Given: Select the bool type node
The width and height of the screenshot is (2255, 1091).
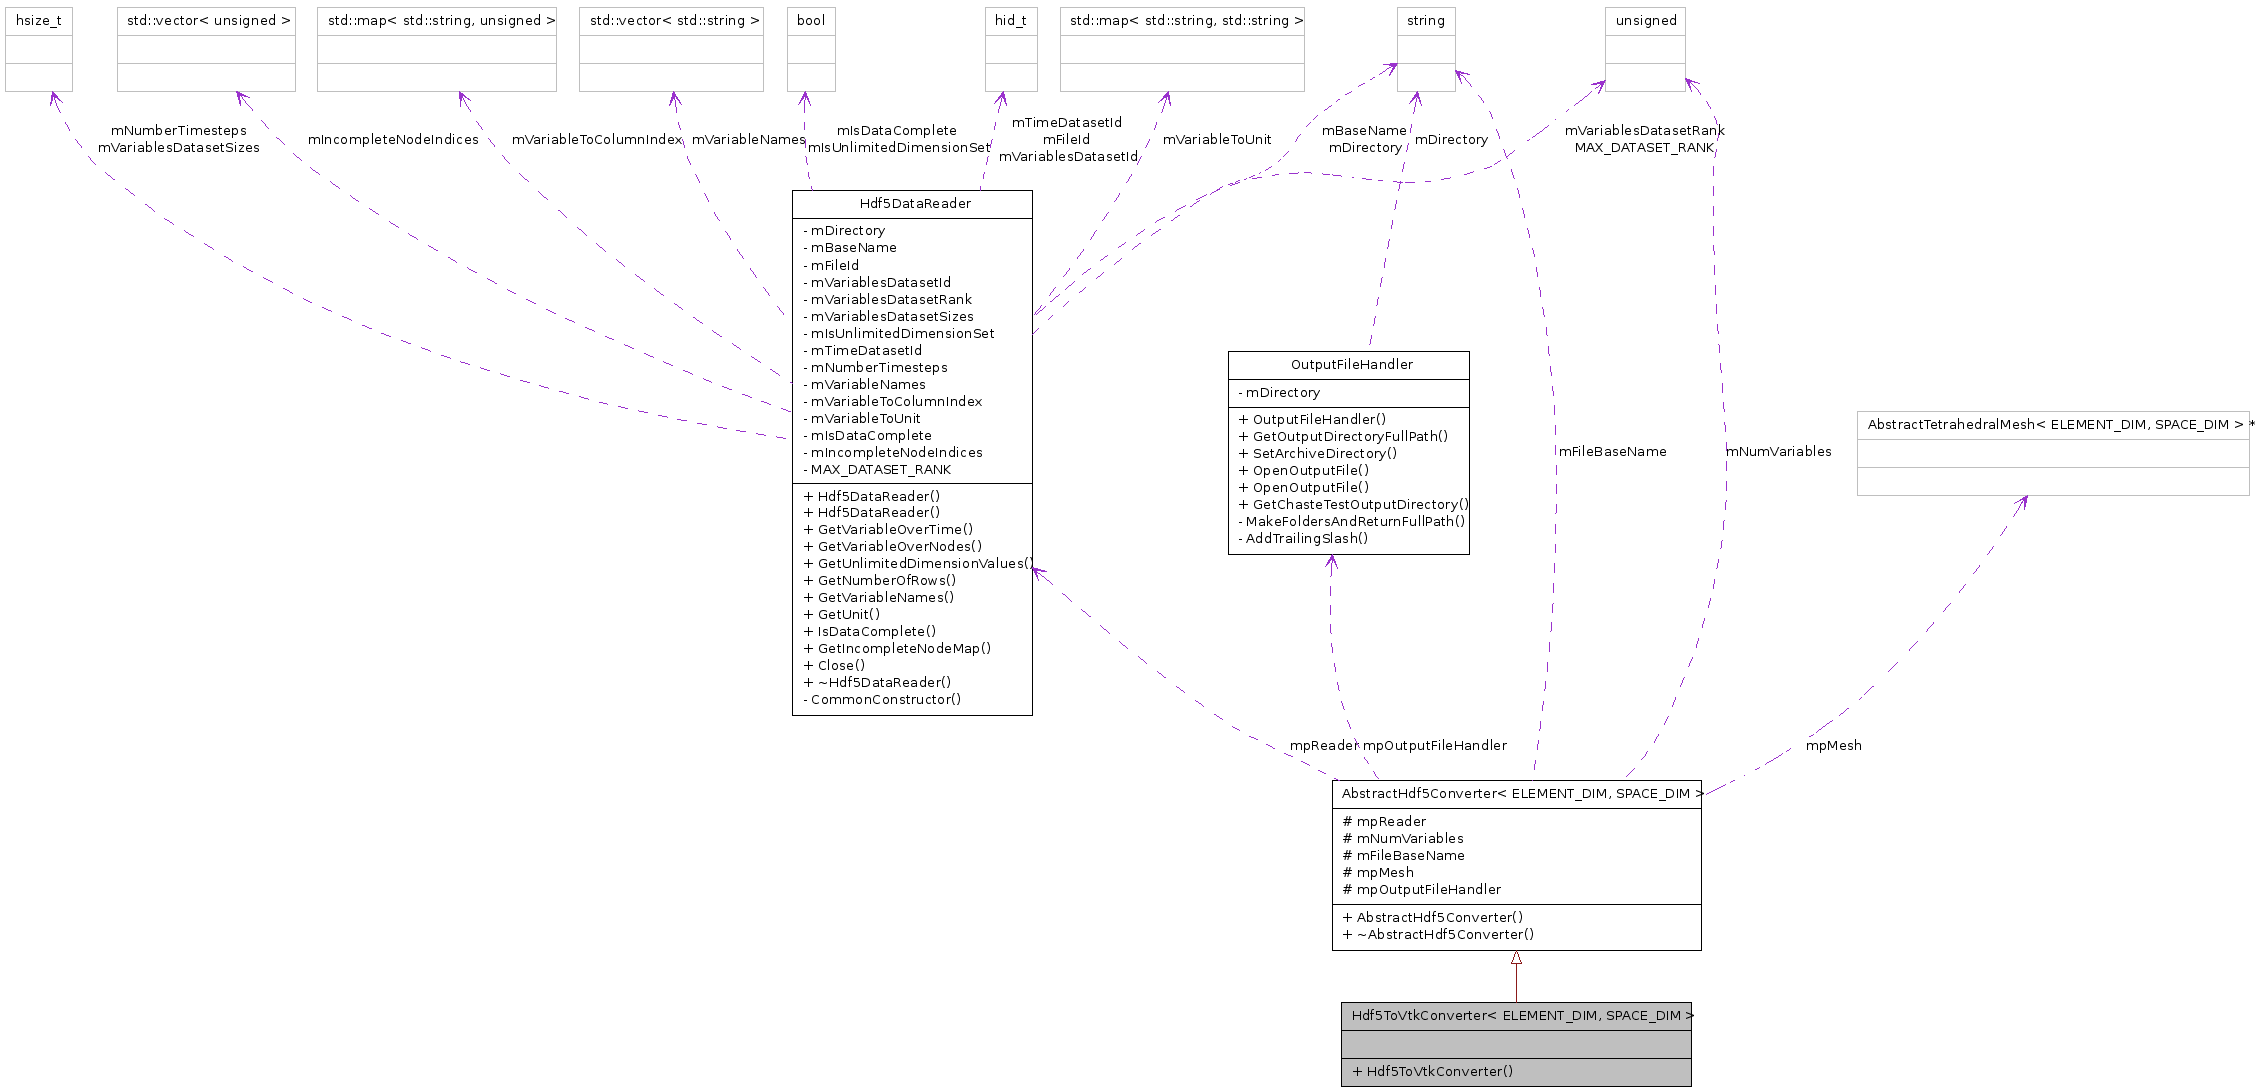Looking at the screenshot, I should (811, 49).
